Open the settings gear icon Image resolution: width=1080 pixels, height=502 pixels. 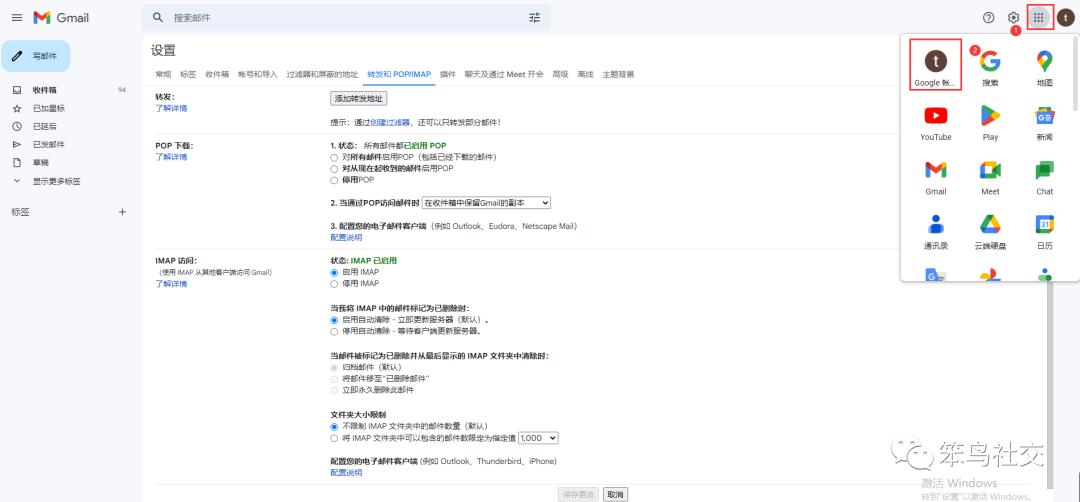(x=1013, y=17)
